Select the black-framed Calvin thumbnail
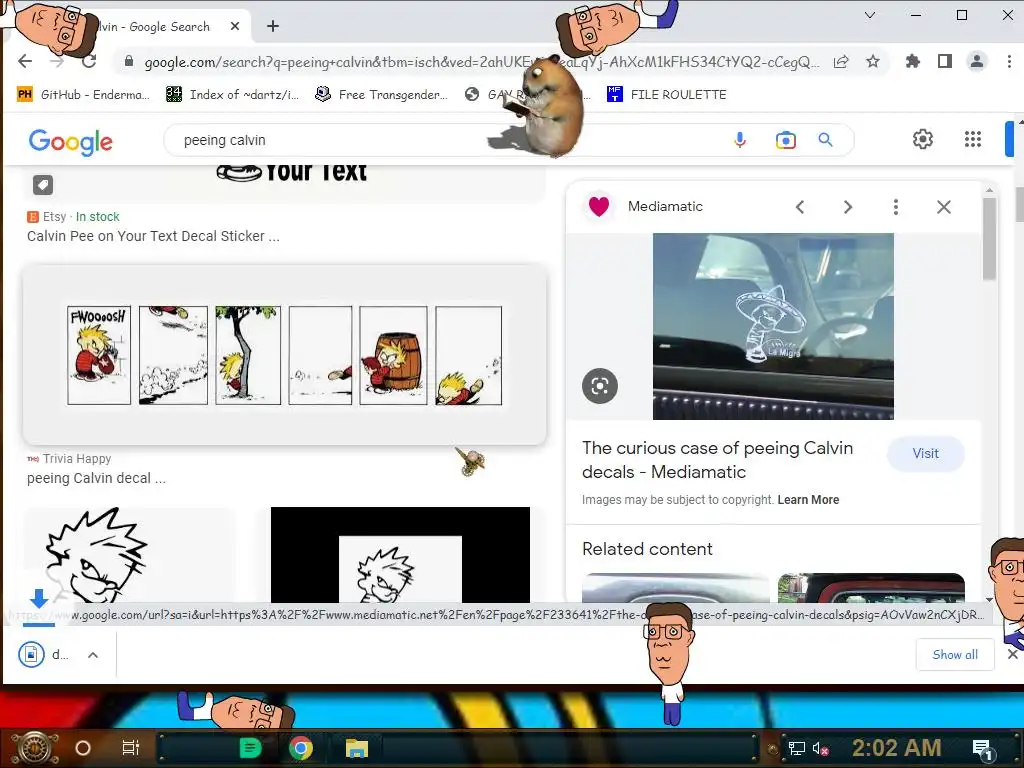The height and width of the screenshot is (768, 1024). pyautogui.click(x=400, y=555)
